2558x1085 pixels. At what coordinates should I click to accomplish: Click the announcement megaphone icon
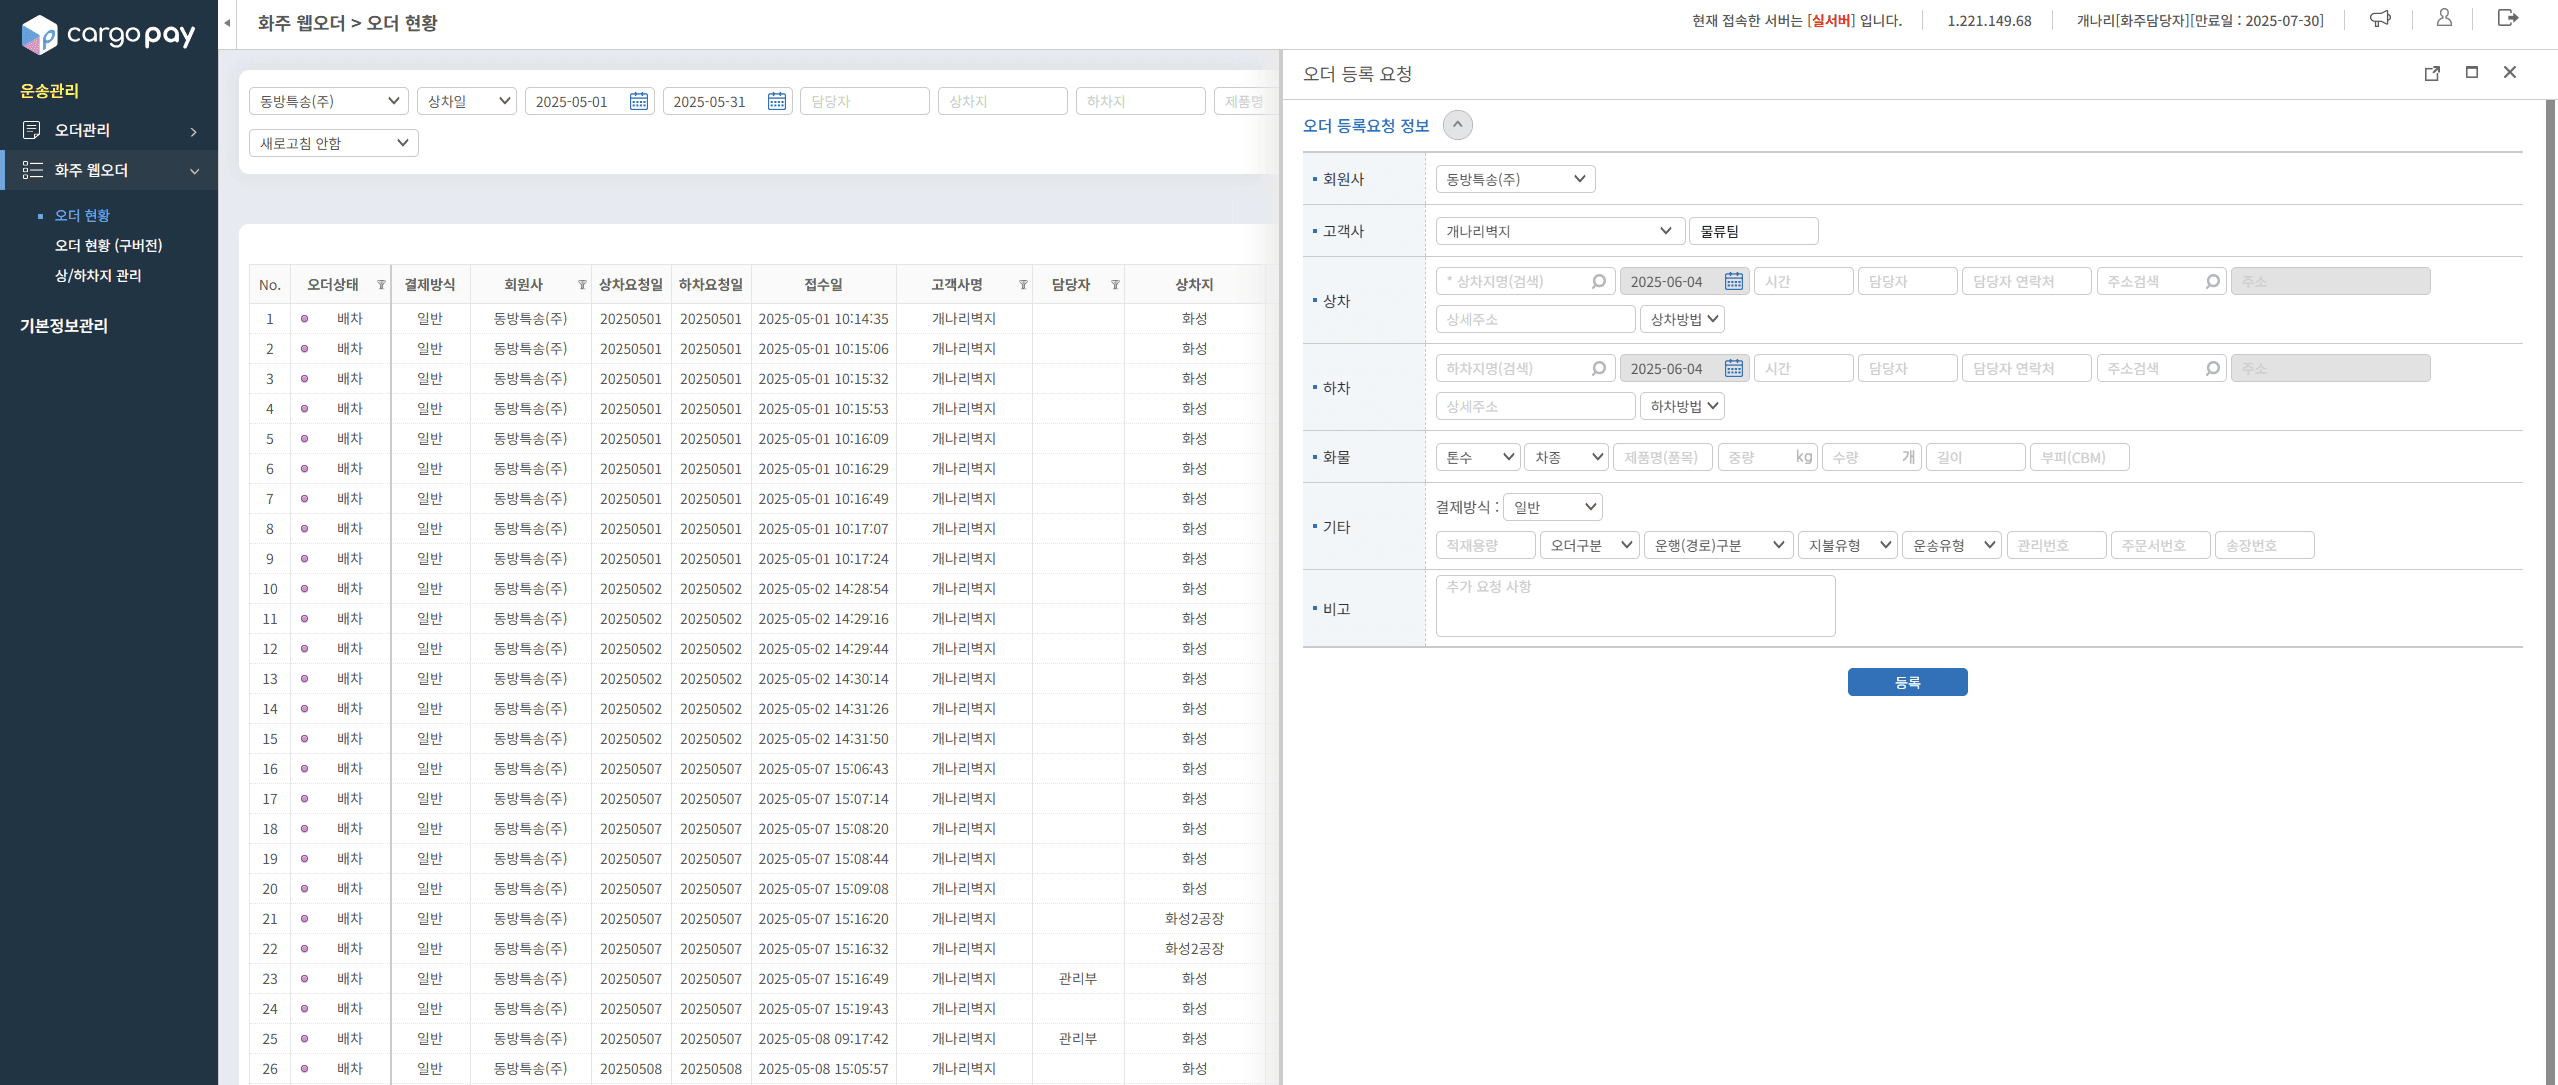point(2380,19)
